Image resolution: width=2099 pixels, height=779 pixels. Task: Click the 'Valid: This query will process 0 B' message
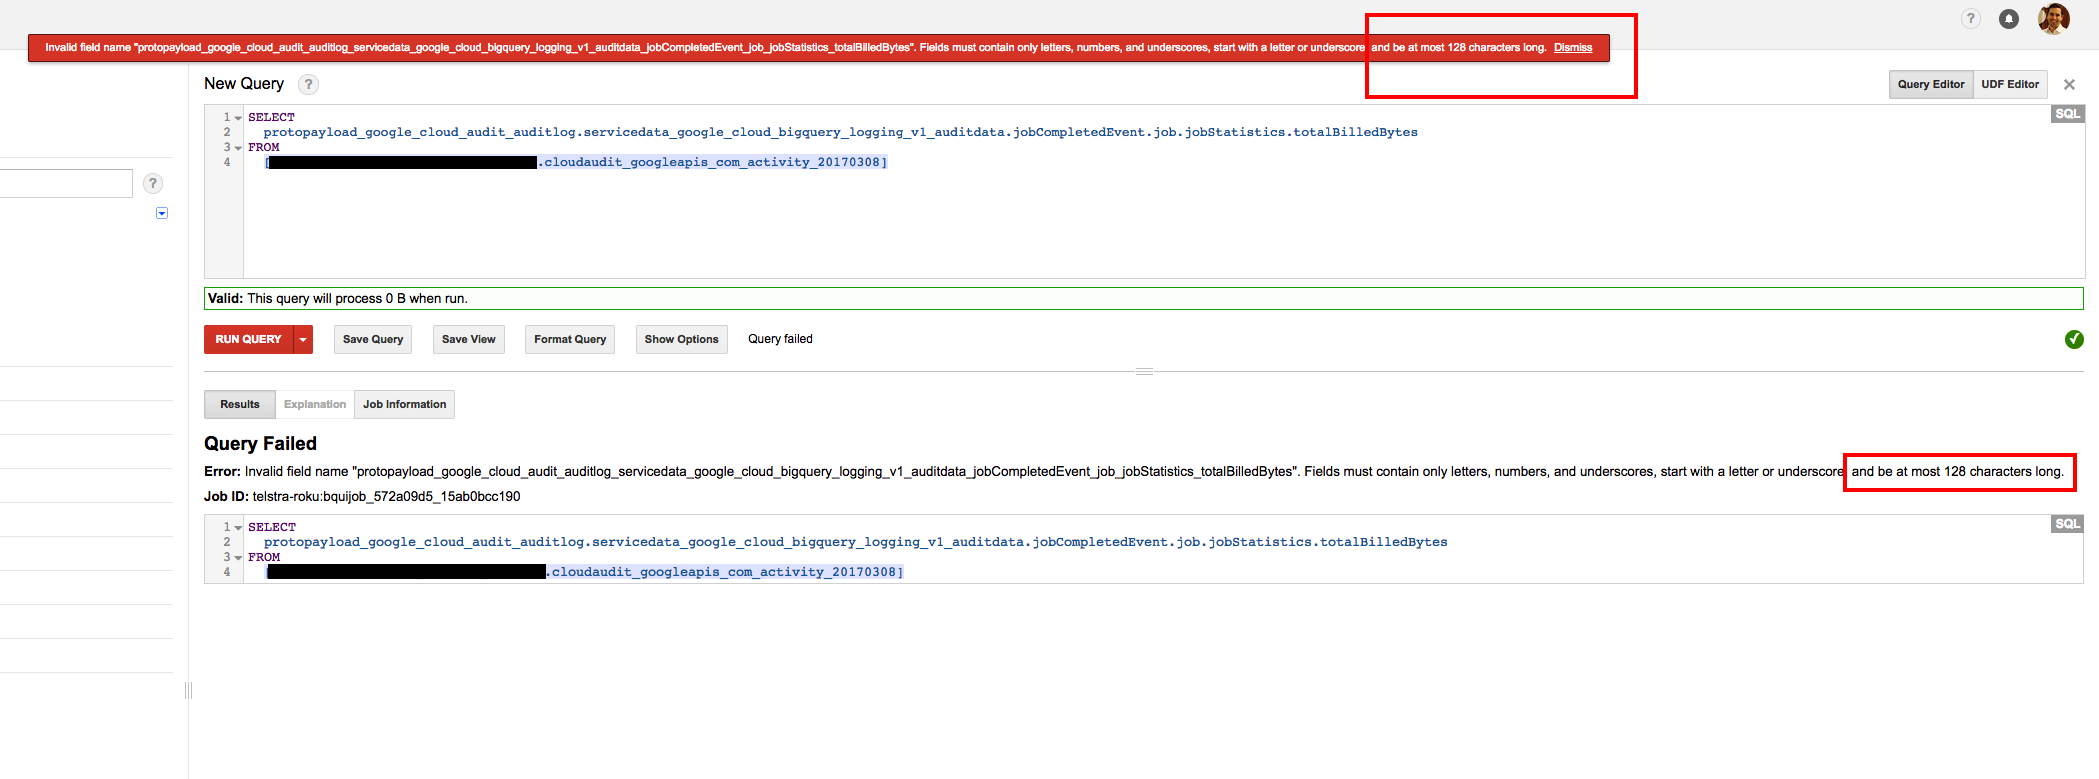tap(1144, 299)
